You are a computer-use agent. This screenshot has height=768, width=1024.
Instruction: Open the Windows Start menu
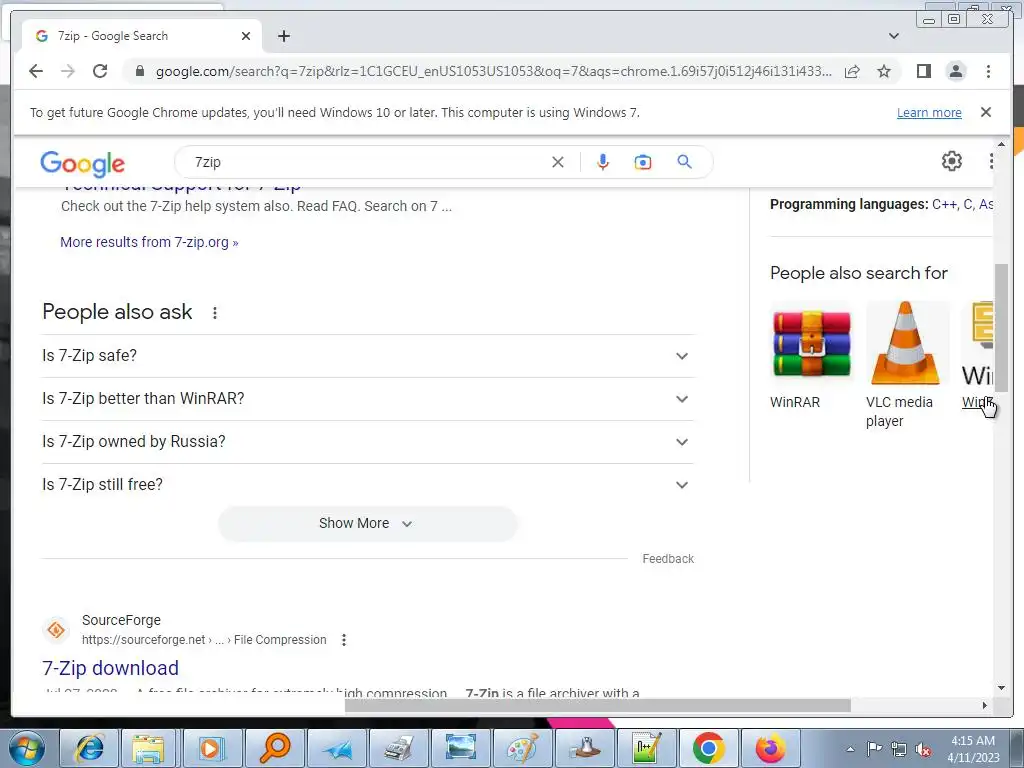pos(27,748)
